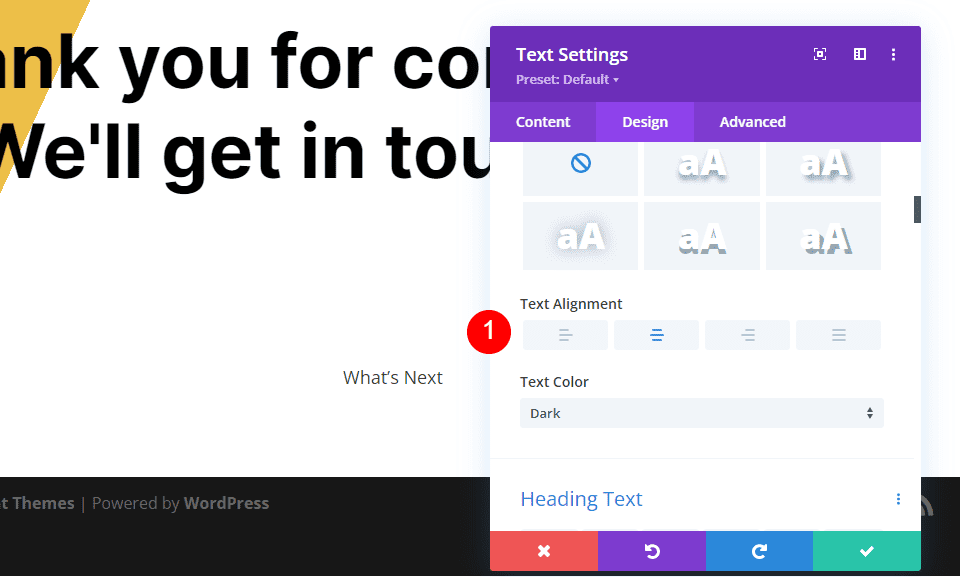The image size is (960, 577).
Task: Open the Text Color dropdown showing Dark
Action: (701, 412)
